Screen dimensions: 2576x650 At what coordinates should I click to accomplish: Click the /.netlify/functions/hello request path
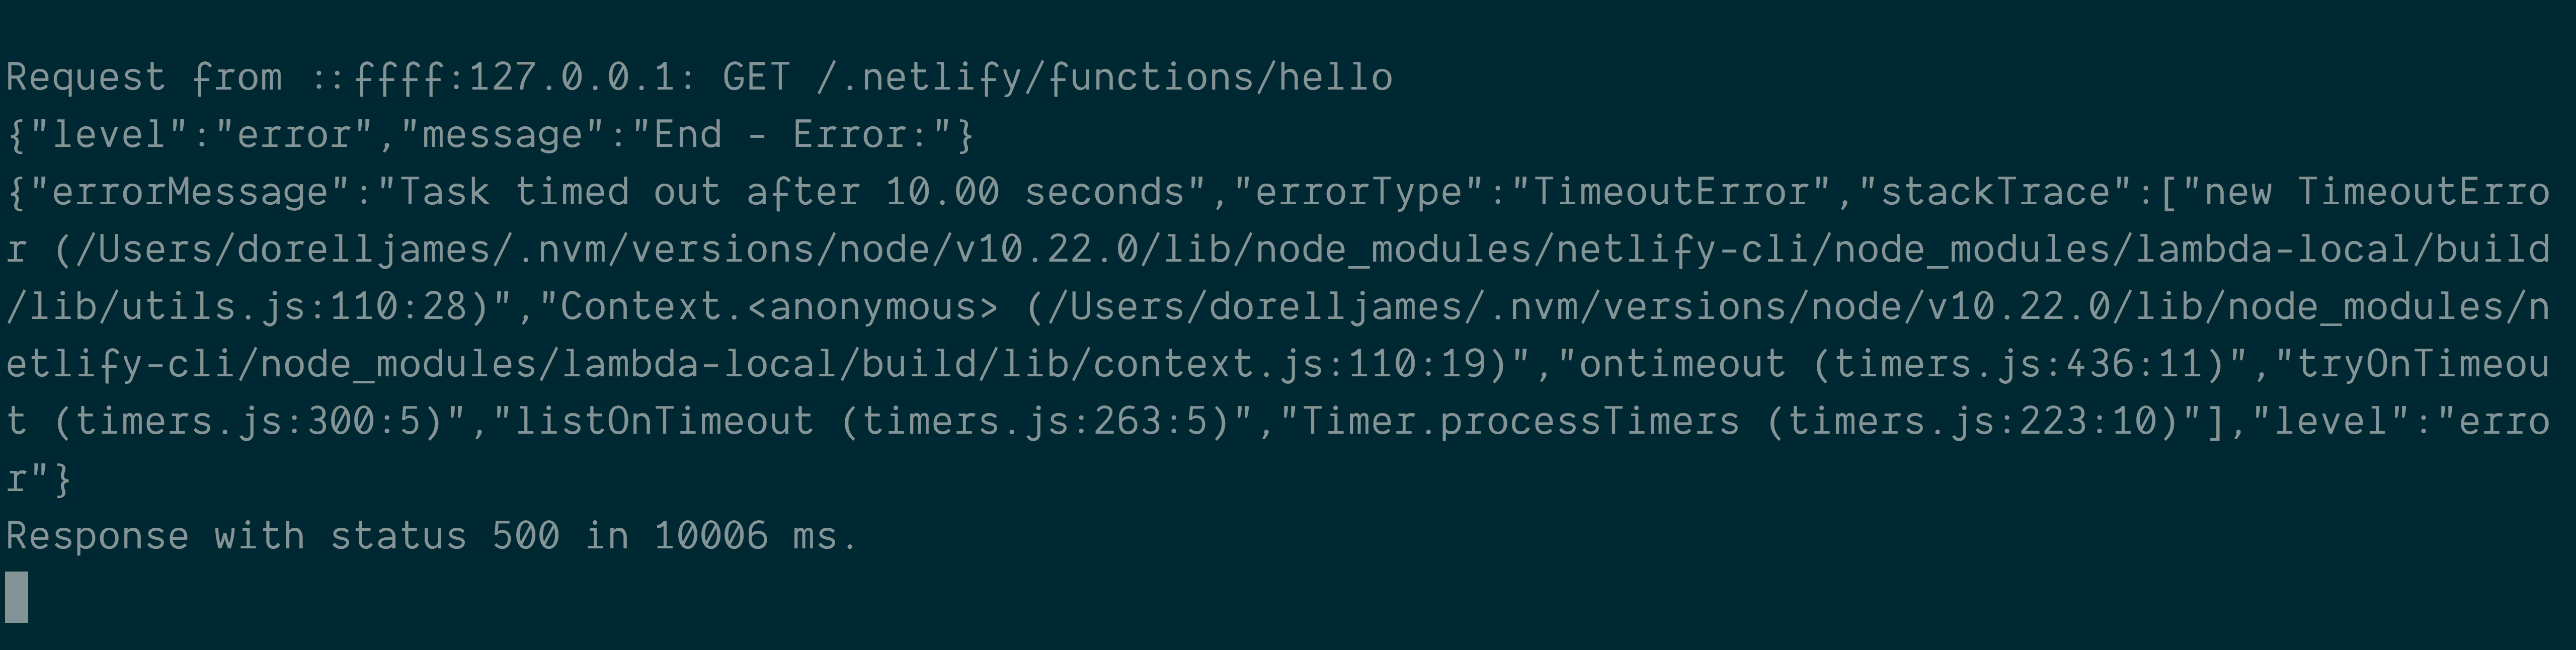pyautogui.click(x=1104, y=77)
